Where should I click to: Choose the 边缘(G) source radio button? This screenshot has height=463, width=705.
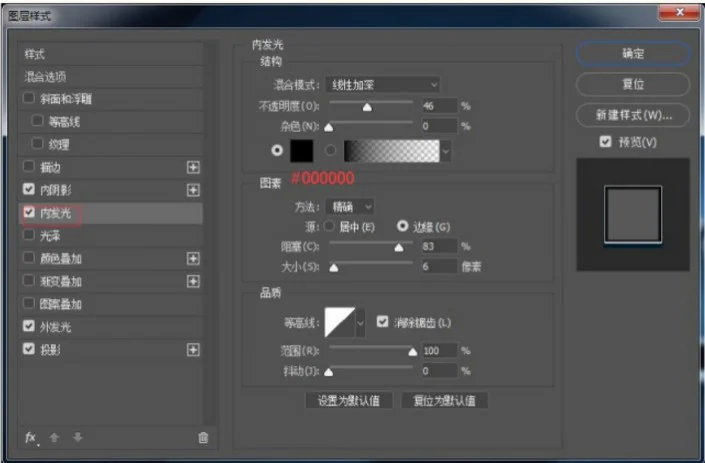tap(402, 226)
